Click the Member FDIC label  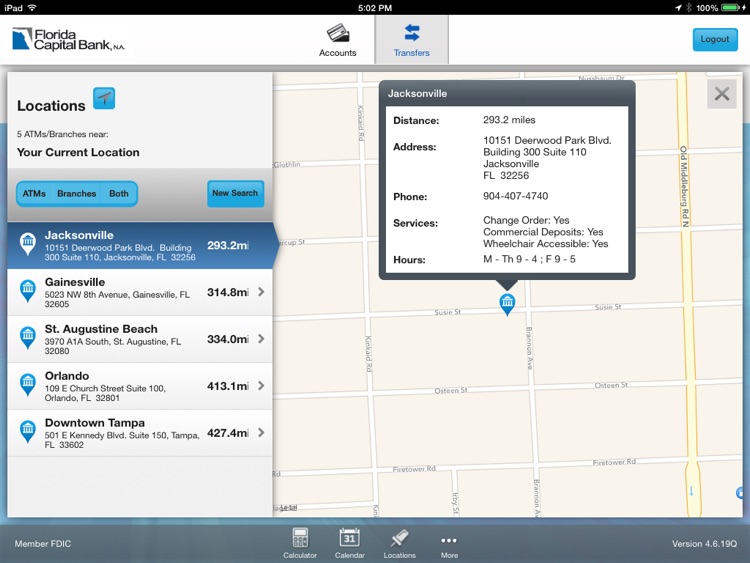(43, 543)
